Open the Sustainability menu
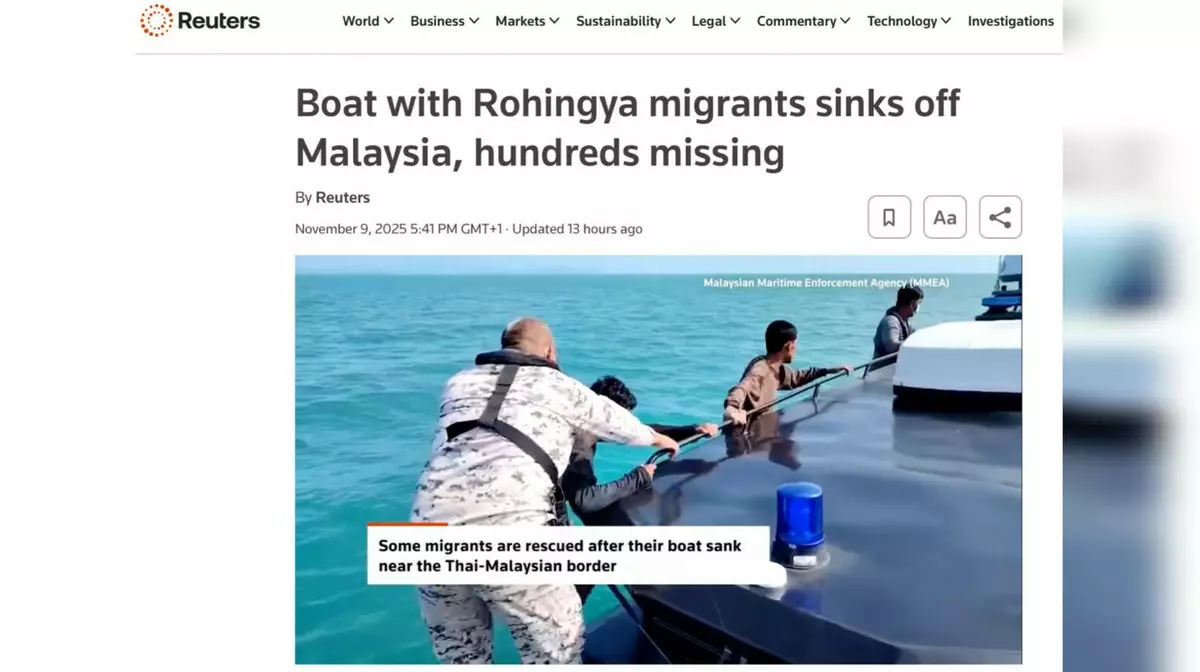This screenshot has height=672, width=1200. pyautogui.click(x=626, y=21)
